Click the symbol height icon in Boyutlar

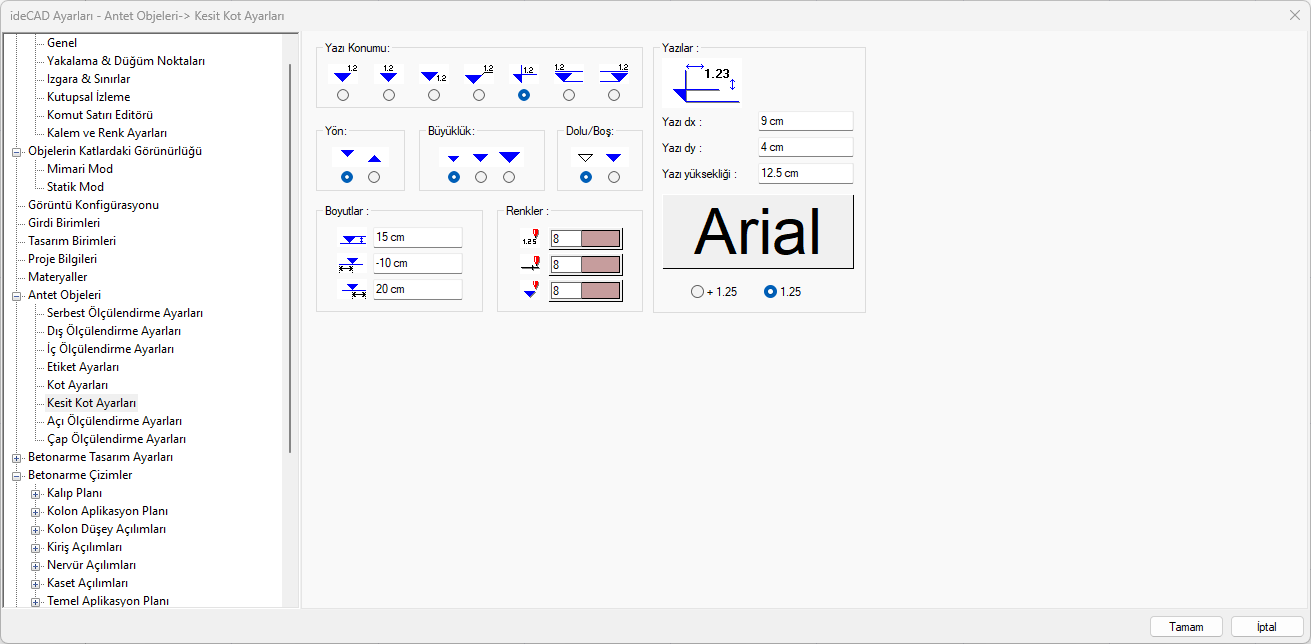353,238
